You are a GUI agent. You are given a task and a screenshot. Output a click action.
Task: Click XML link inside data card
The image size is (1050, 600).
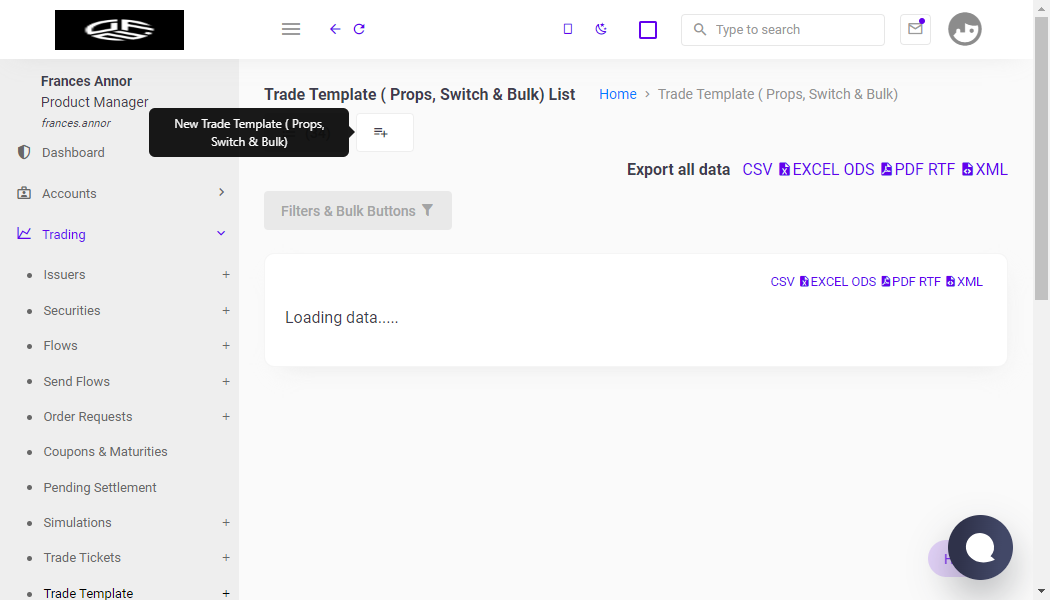(964, 282)
